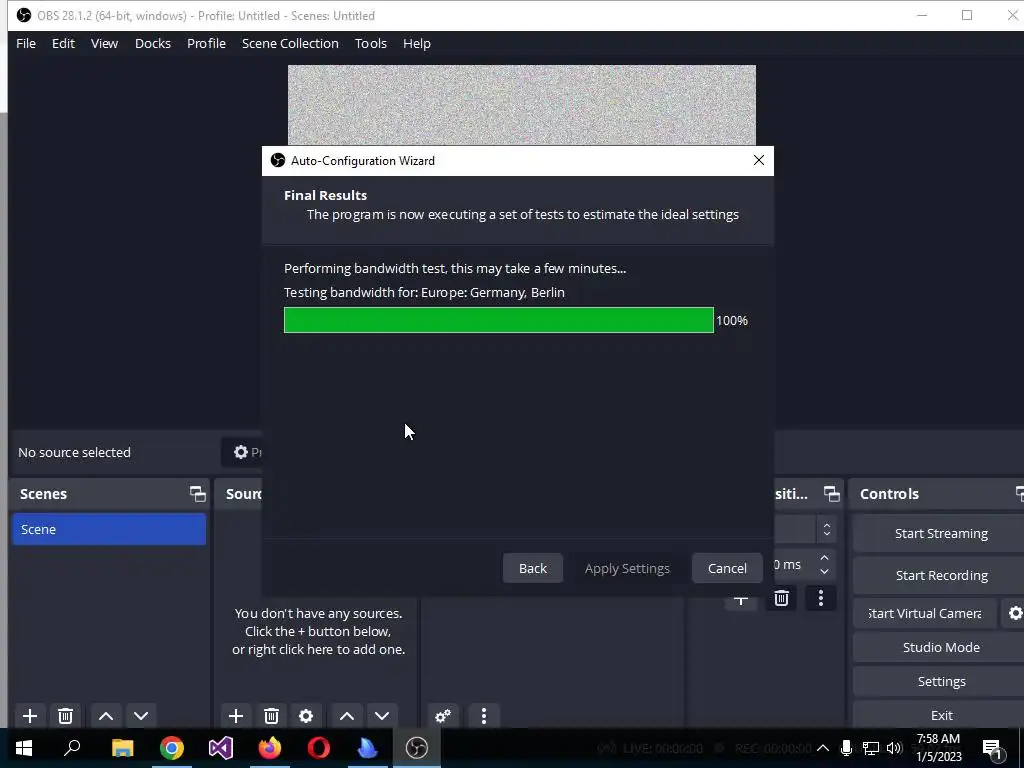This screenshot has height=768, width=1024.
Task: Move scene up with Scenes up arrow
Action: click(x=106, y=716)
